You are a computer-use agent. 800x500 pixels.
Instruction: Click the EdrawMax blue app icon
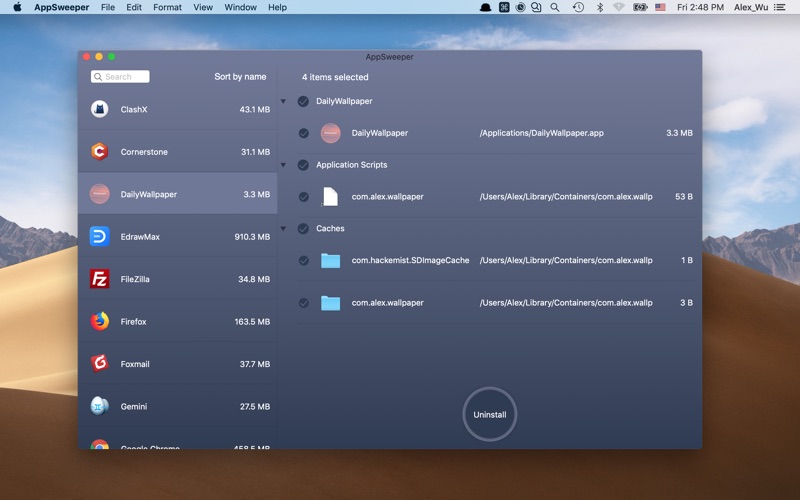(x=99, y=236)
